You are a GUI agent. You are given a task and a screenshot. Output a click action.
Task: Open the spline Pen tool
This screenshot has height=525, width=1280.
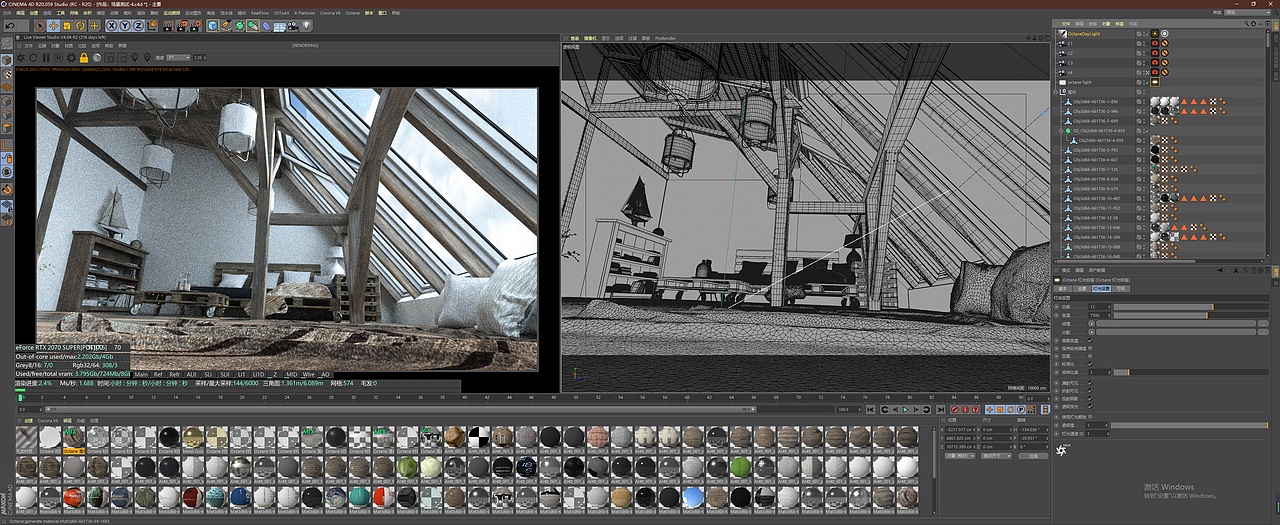[226, 25]
